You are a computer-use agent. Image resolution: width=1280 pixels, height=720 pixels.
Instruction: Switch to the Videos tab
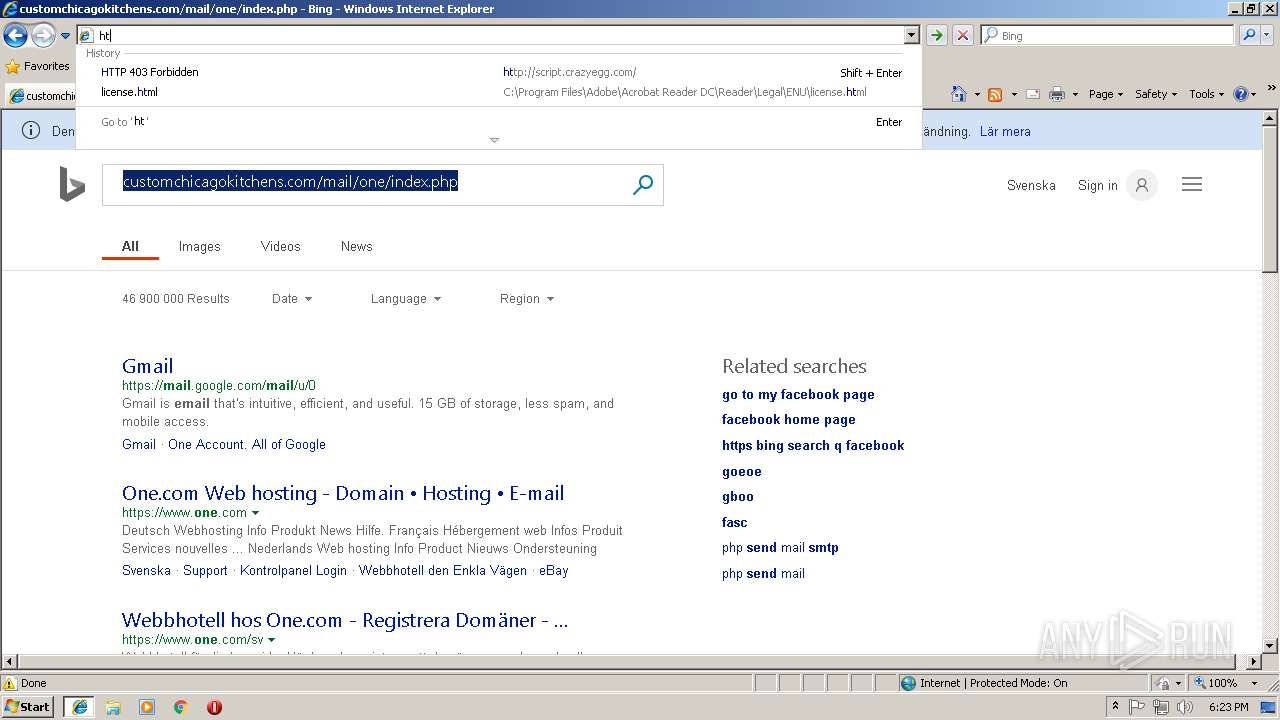(x=280, y=246)
